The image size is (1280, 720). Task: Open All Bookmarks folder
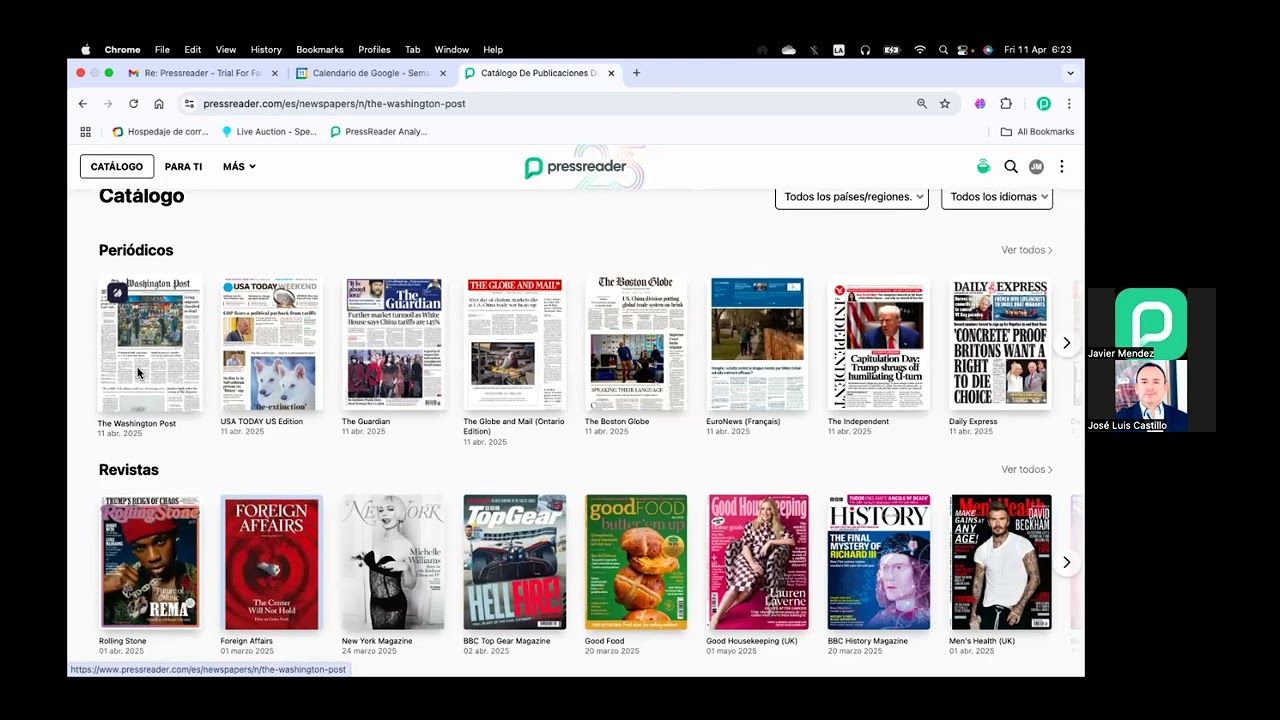[x=1037, y=132]
